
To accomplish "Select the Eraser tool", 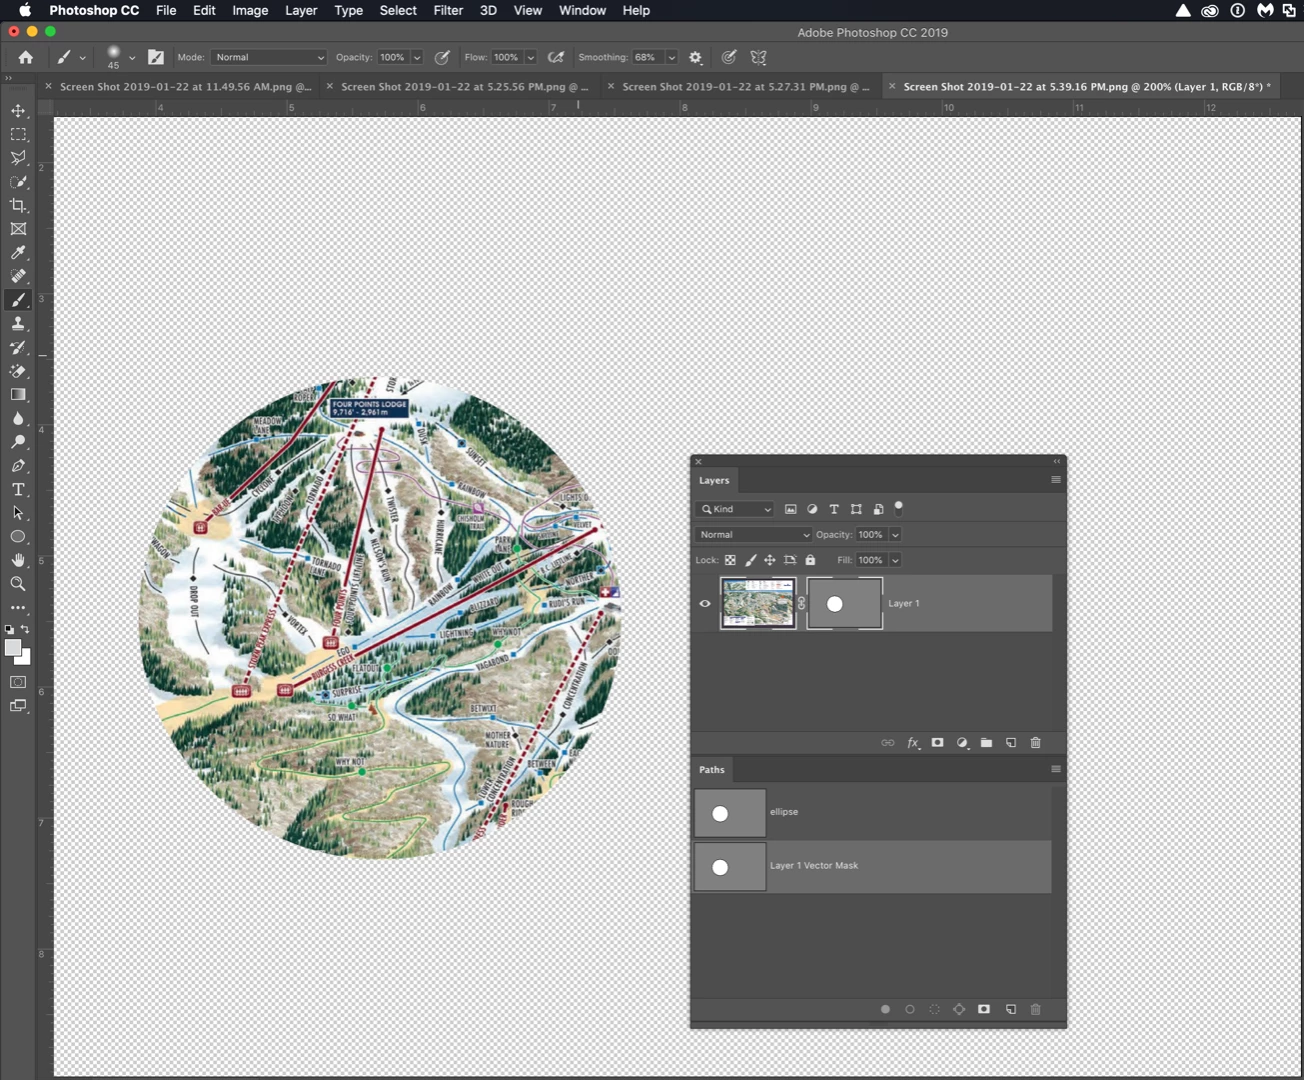I will (x=18, y=371).
